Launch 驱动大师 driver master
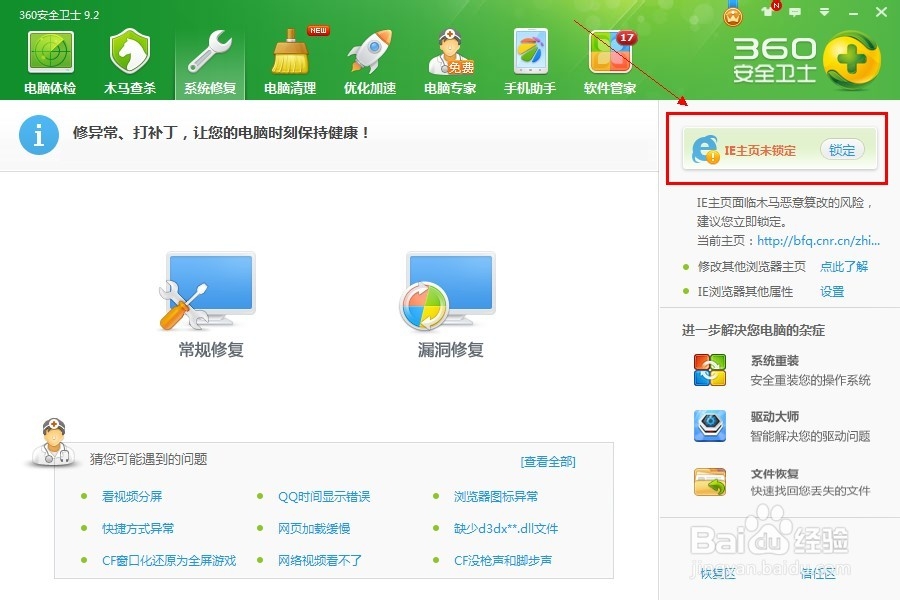 [x=710, y=424]
